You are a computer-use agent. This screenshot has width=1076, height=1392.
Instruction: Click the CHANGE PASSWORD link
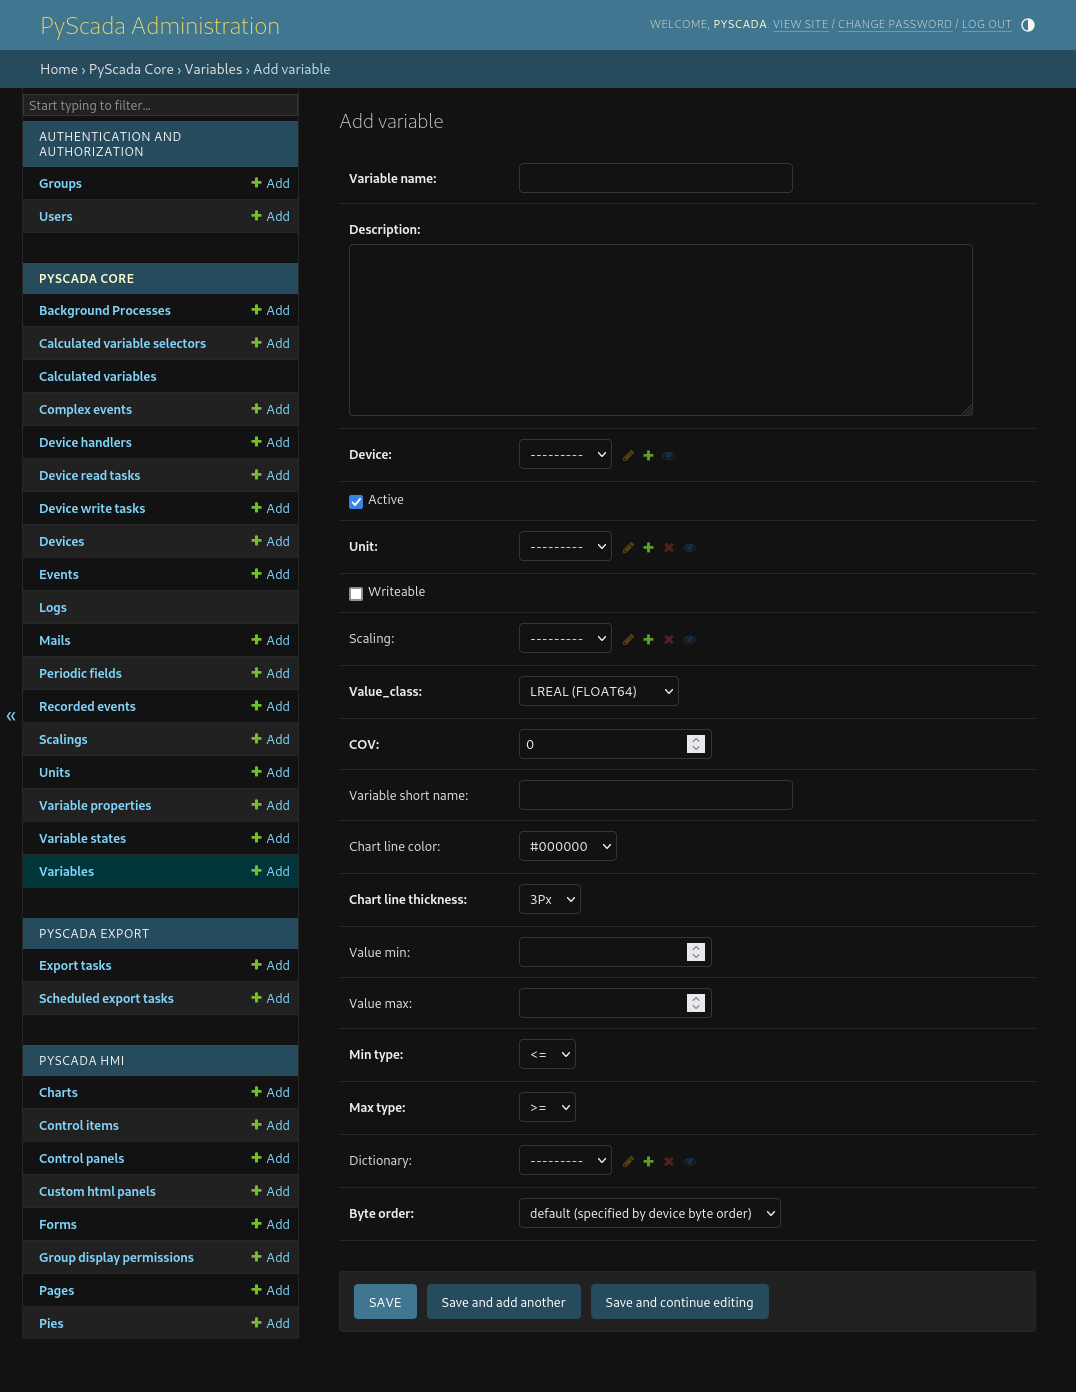pyautogui.click(x=895, y=25)
